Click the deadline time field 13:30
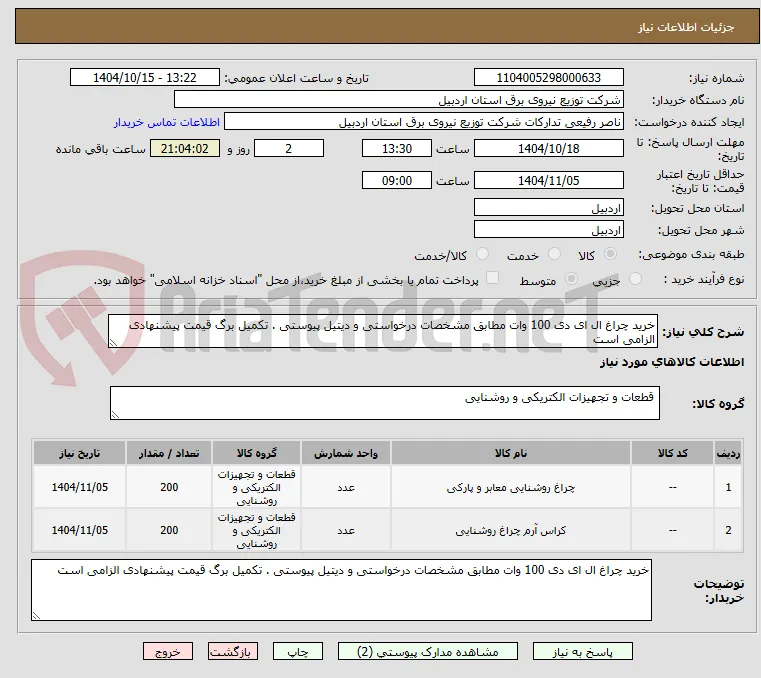This screenshot has width=761, height=678. (397, 149)
